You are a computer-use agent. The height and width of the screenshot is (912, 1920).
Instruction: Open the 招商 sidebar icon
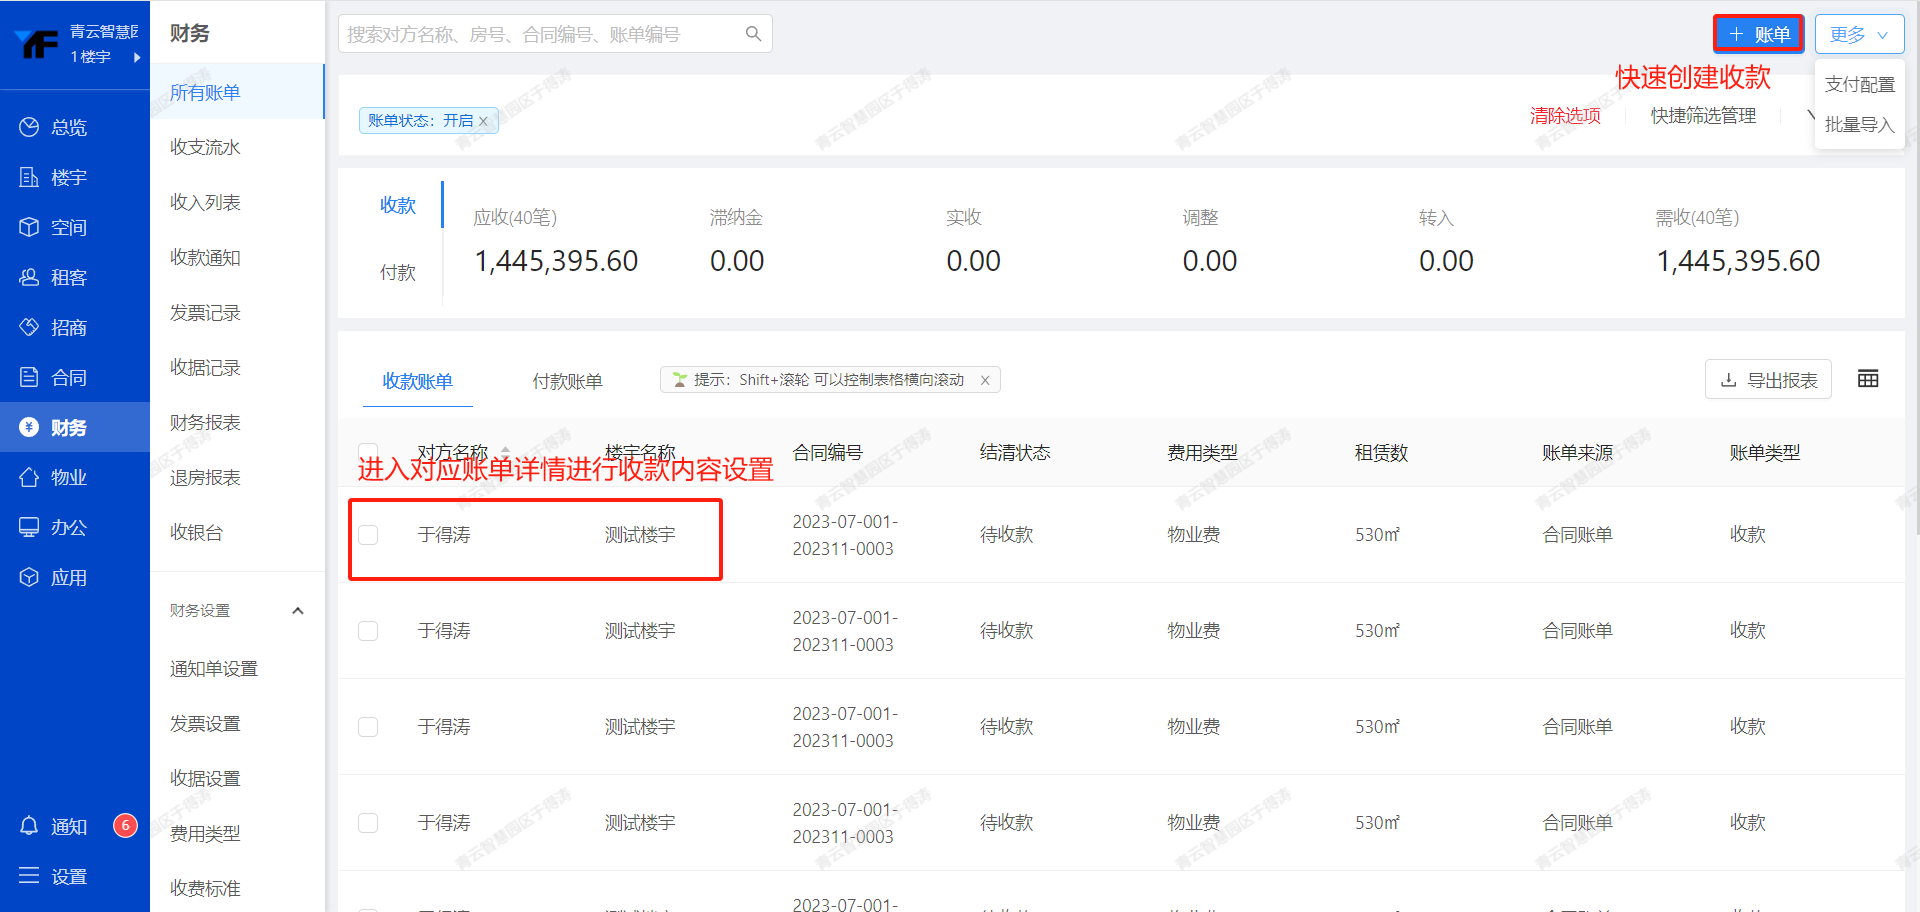[29, 327]
